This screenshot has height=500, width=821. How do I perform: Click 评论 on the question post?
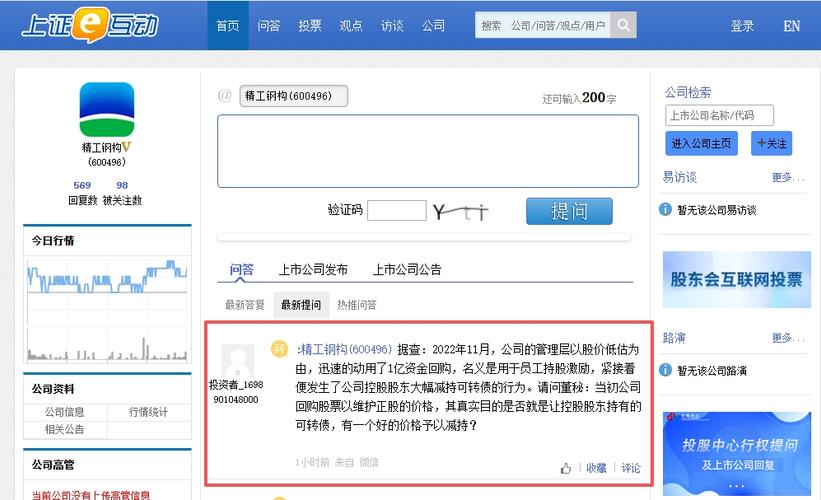click(630, 468)
